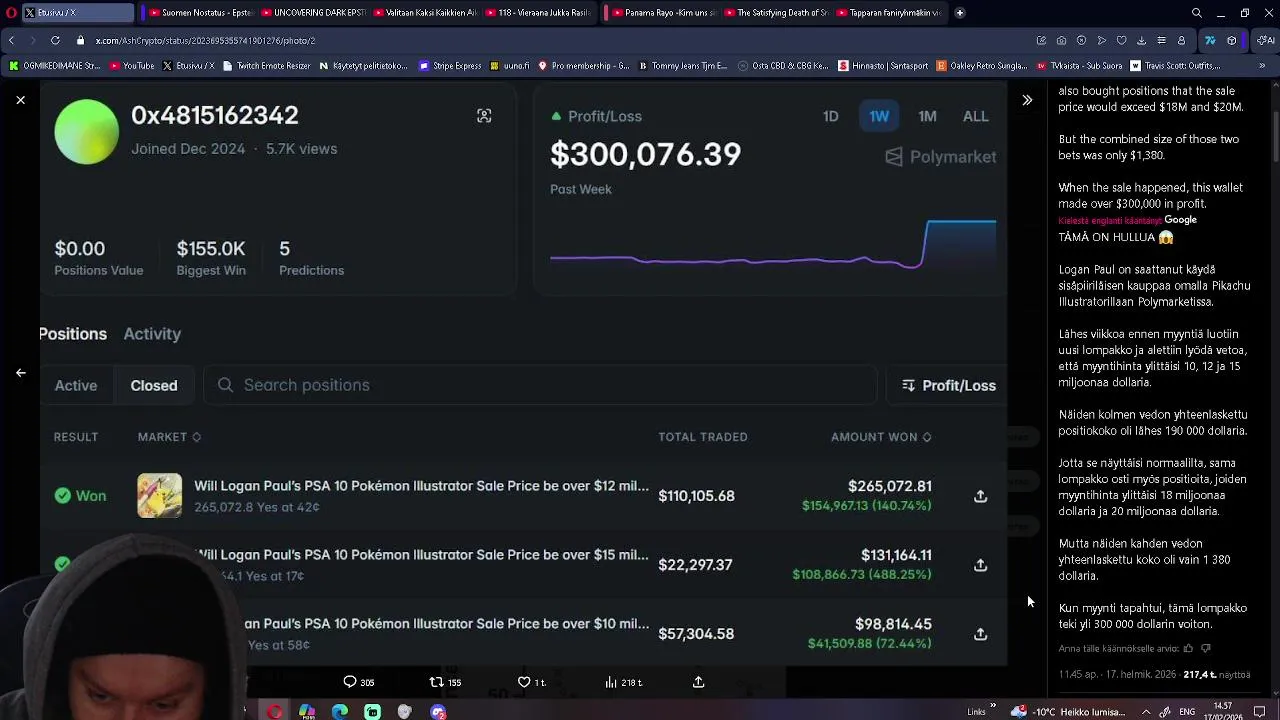View post analytics 218 t. icon
The image size is (1280, 720).
[623, 682]
